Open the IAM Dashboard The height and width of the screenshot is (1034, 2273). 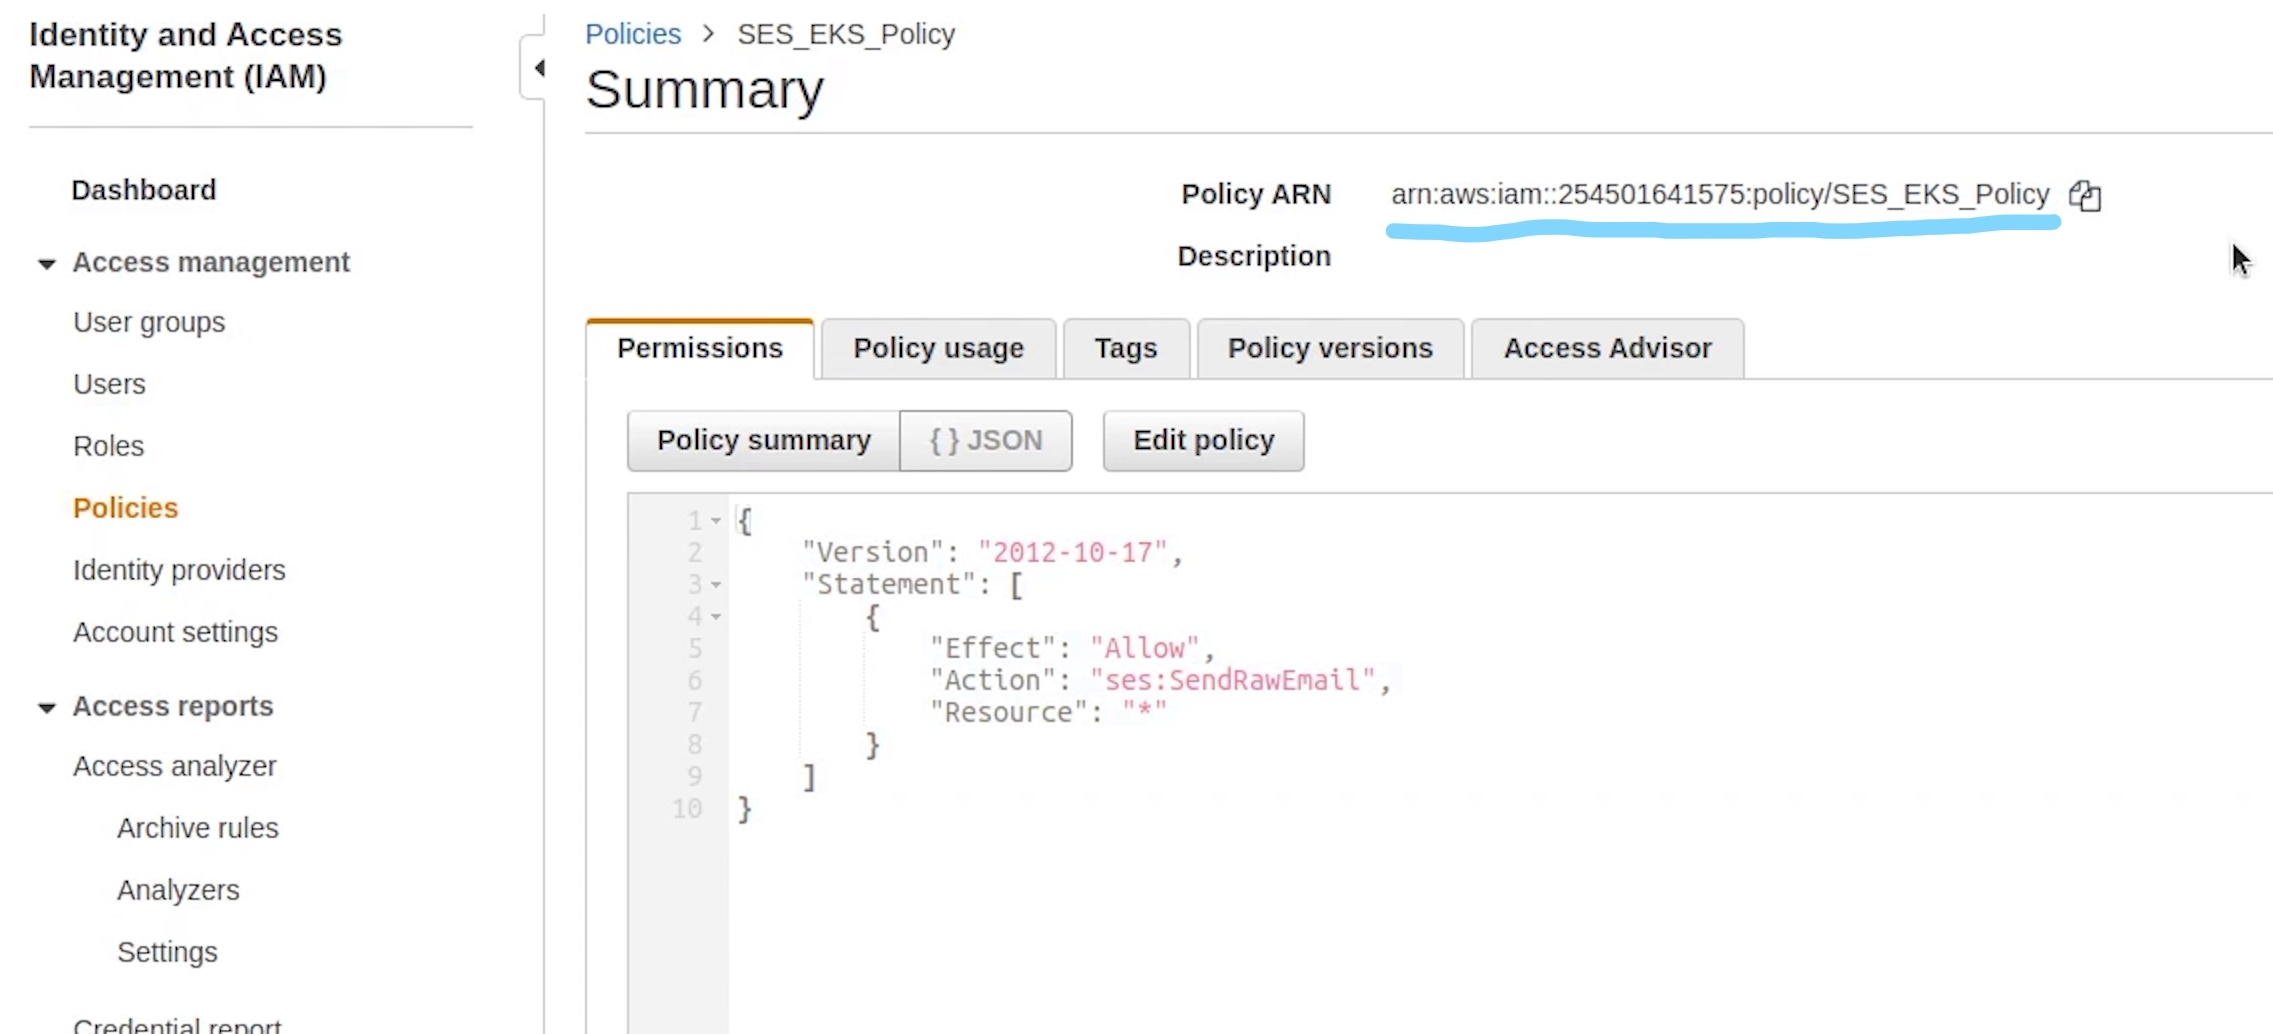click(143, 190)
